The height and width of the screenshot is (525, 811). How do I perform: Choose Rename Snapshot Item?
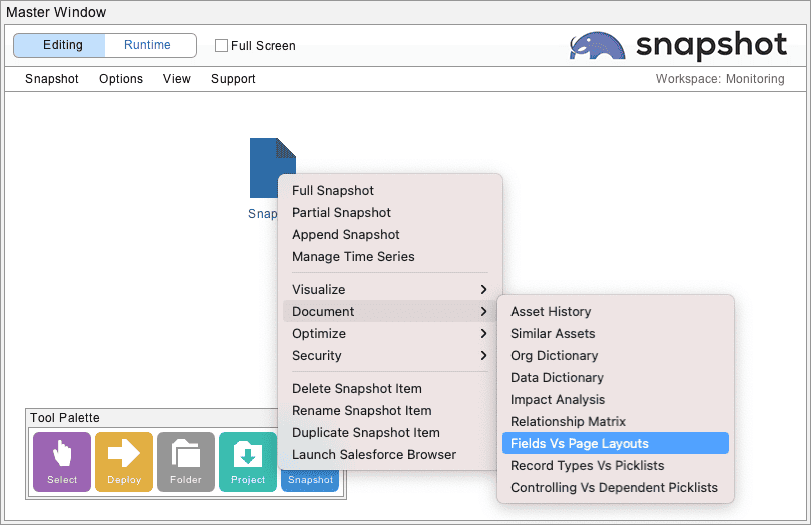(390, 411)
